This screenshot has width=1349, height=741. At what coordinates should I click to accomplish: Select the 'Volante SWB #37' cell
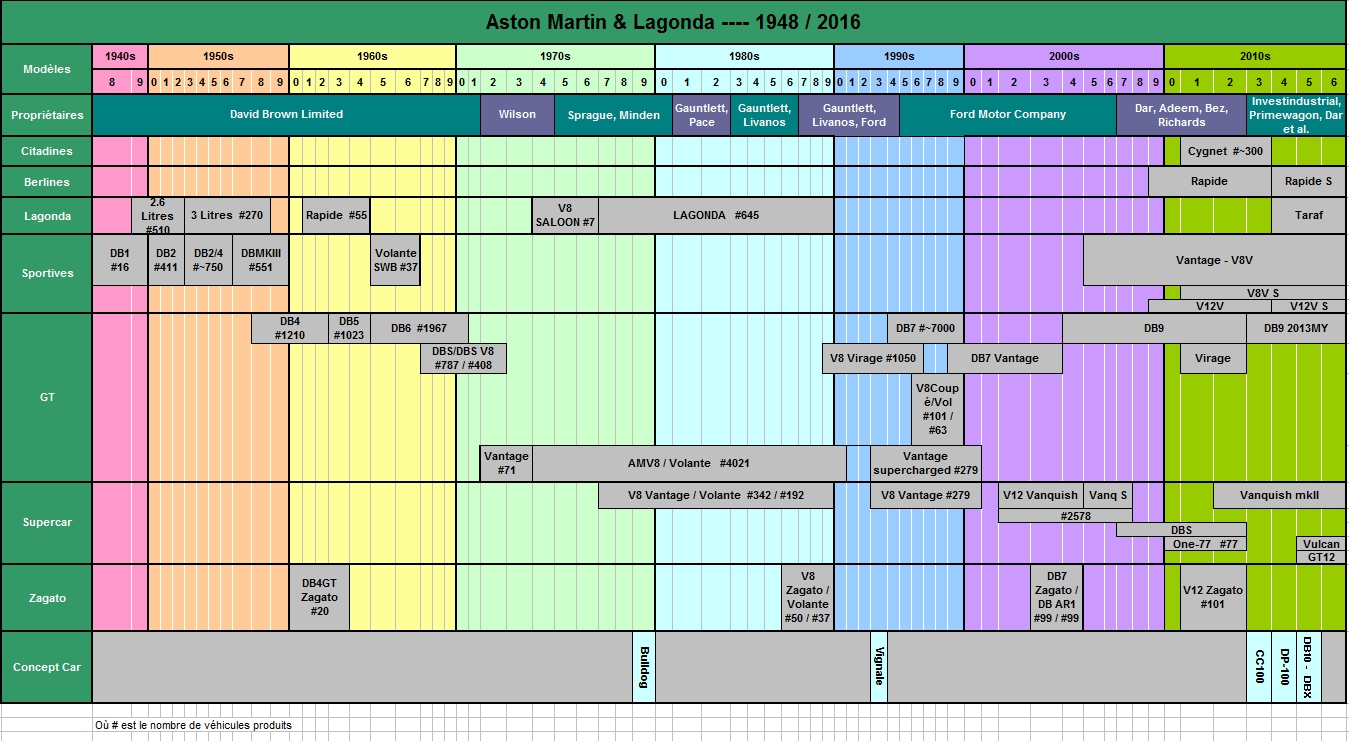(395, 261)
